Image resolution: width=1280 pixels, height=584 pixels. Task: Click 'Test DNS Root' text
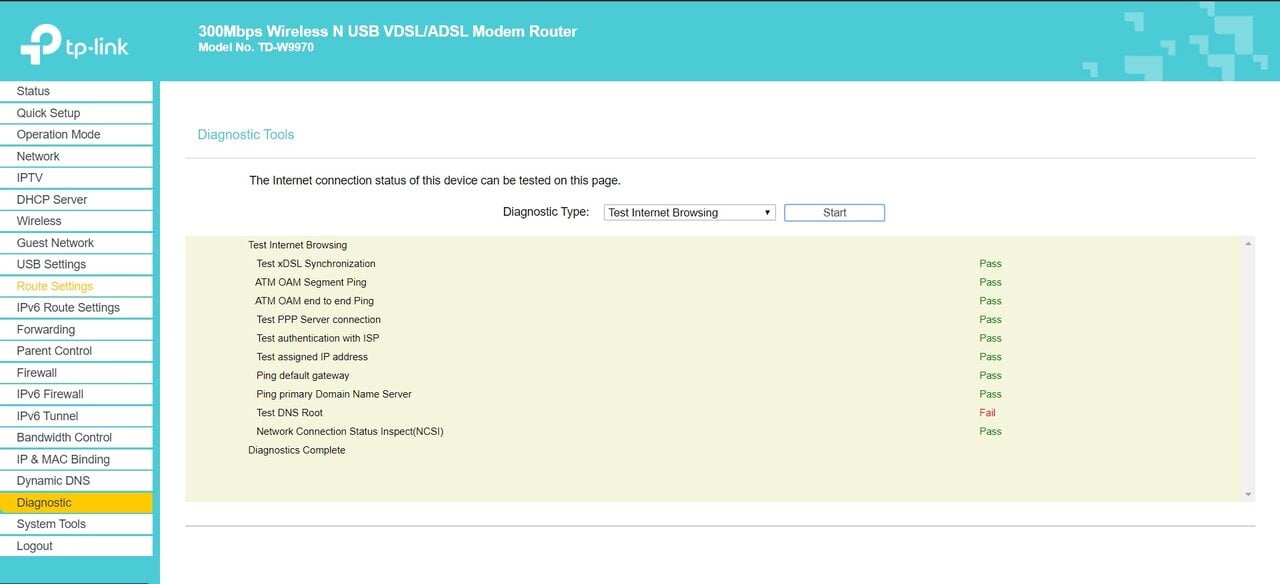(x=290, y=413)
